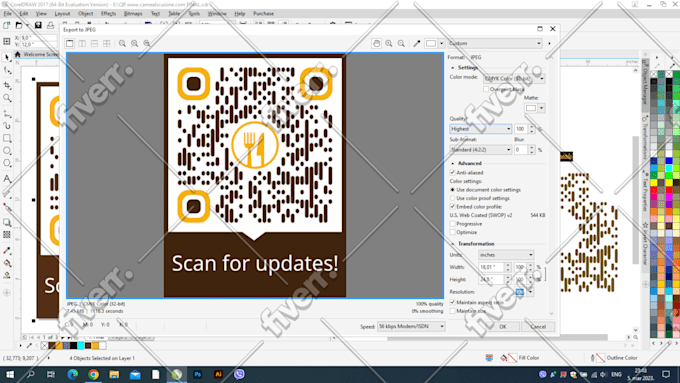680x383 pixels.
Task: Toggle Maintain aspect ratio checkbox
Action: click(x=452, y=302)
